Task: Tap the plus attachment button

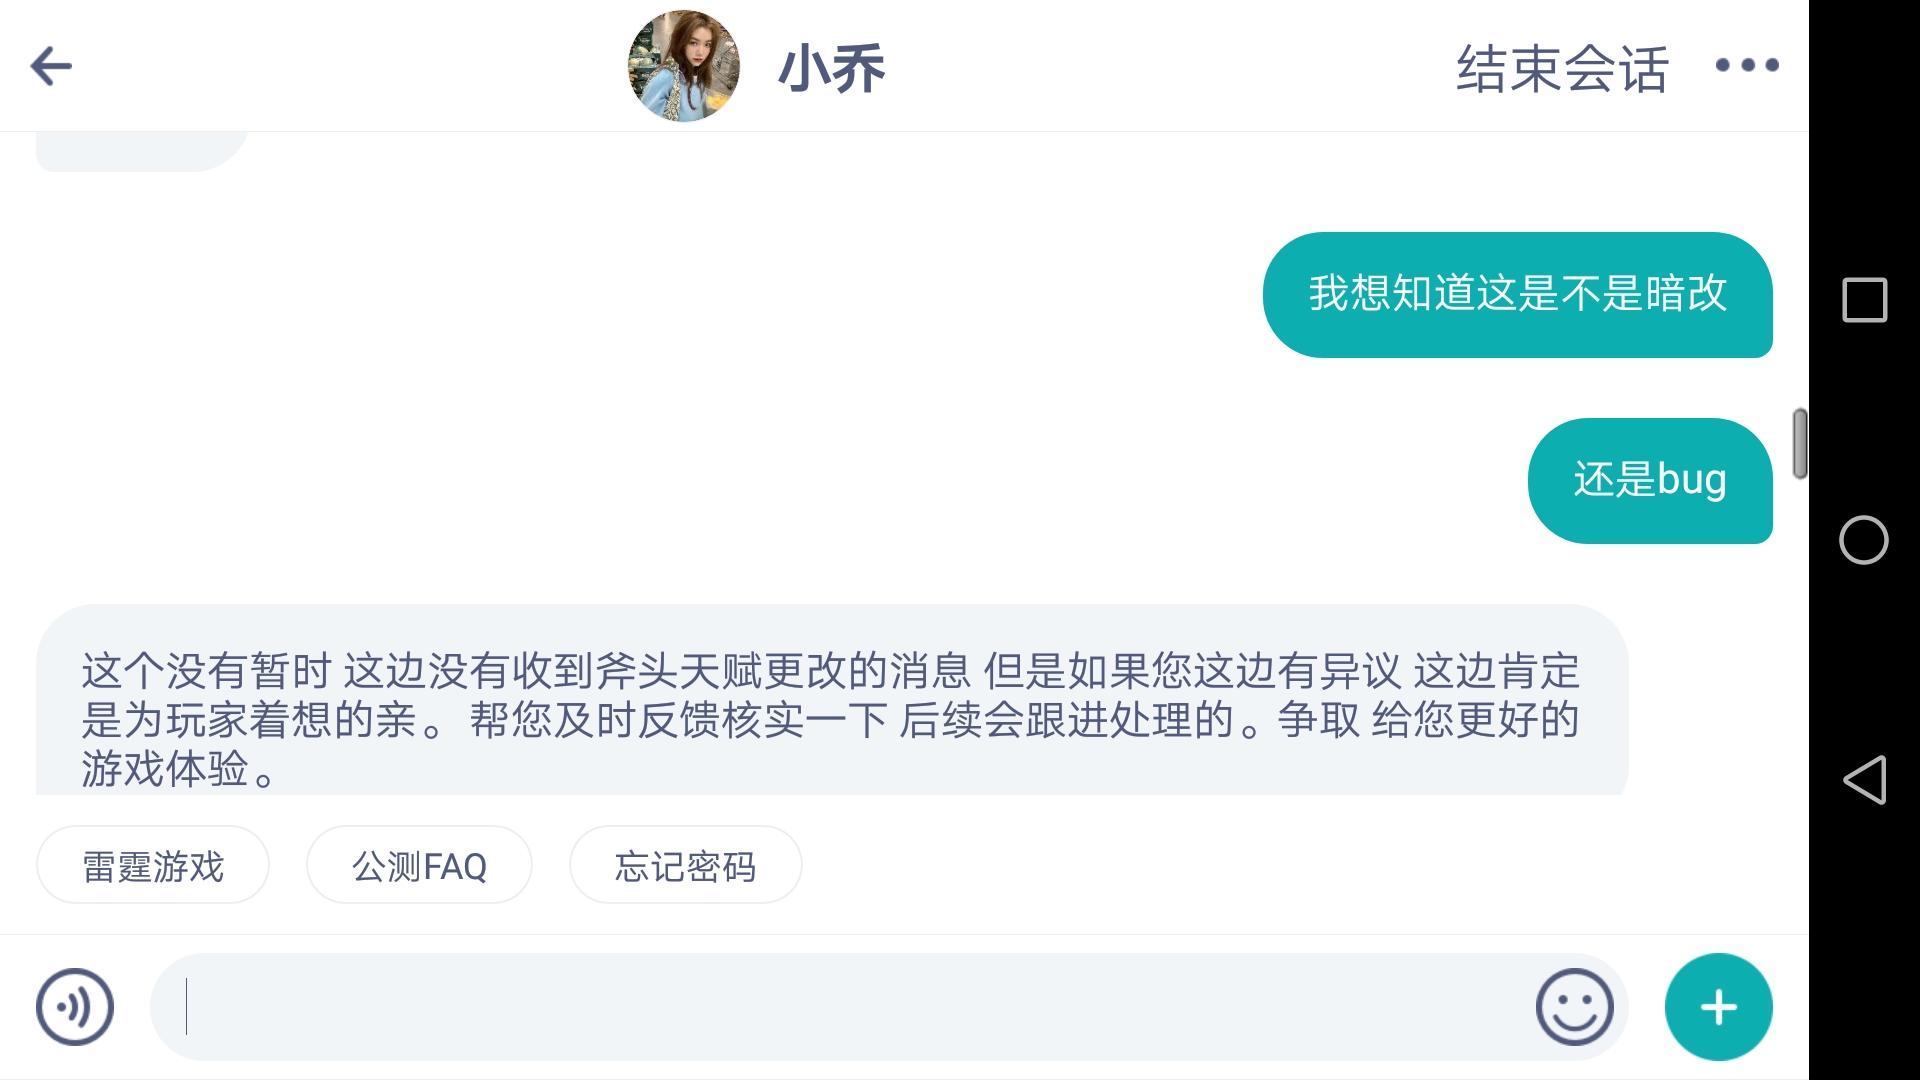Action: tap(1718, 1007)
